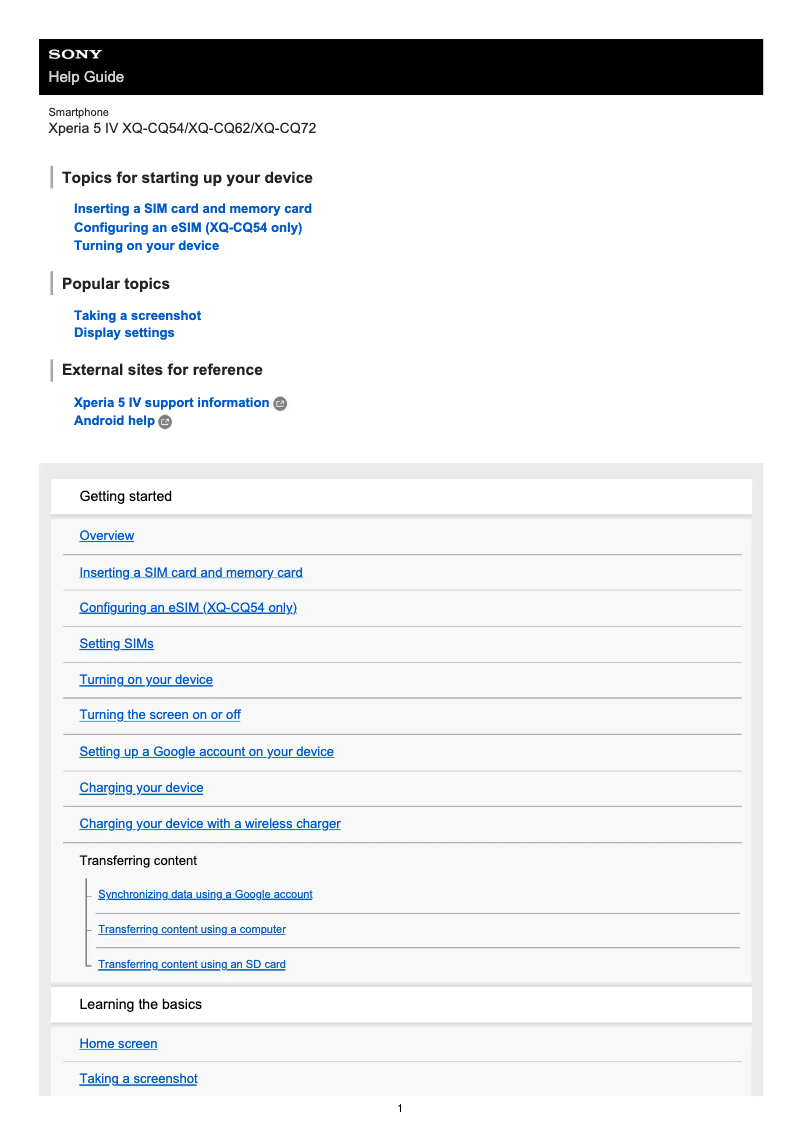Open the bold Taking a screenshot topic
This screenshot has height=1134, width=802.
(x=138, y=315)
